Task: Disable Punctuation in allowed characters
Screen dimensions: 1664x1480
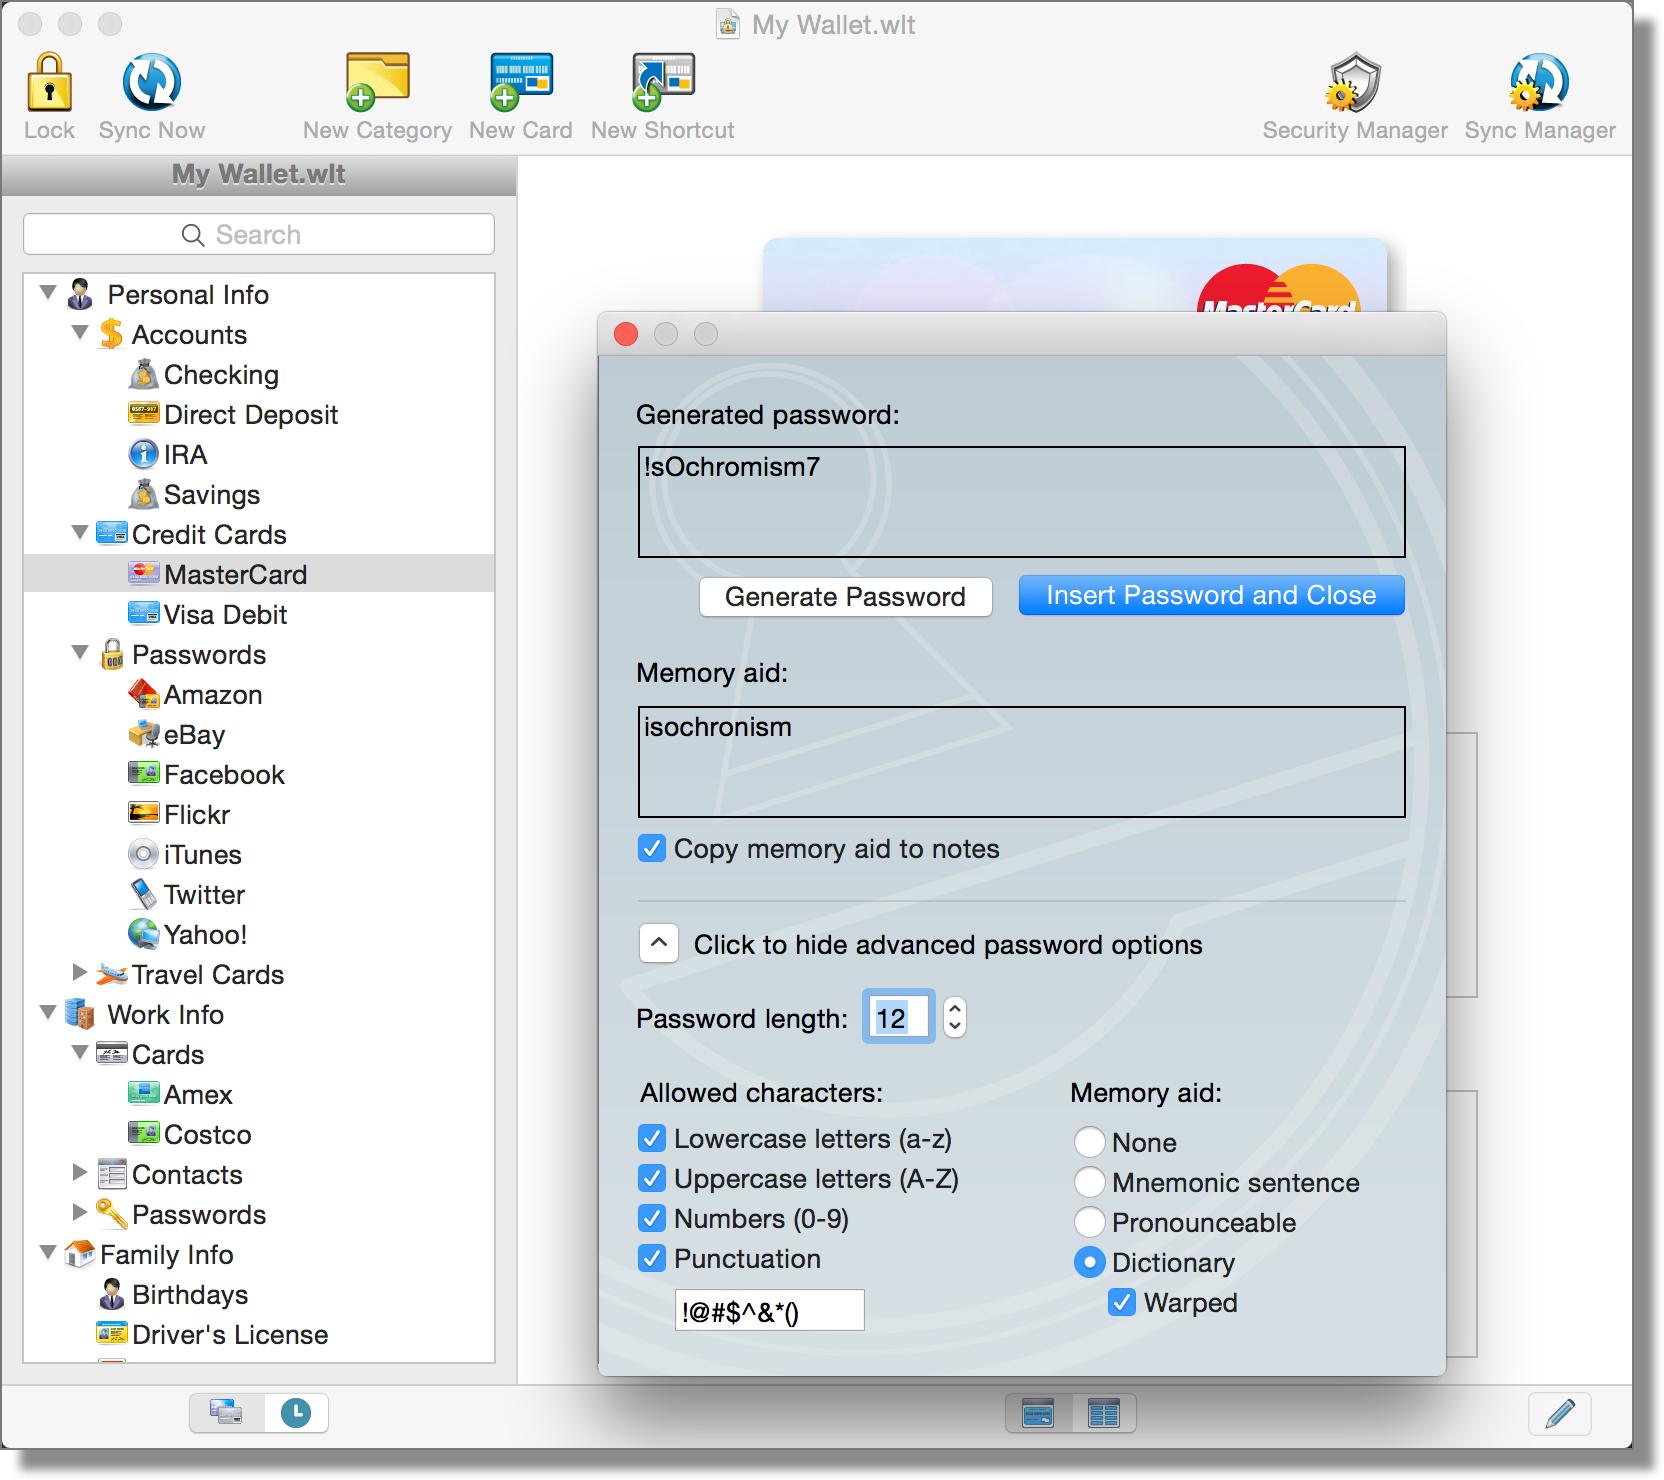Action: click(x=651, y=1258)
